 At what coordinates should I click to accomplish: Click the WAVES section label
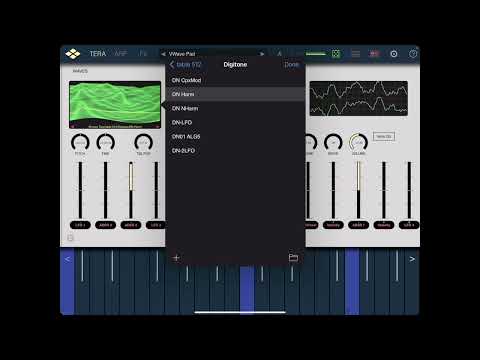[80, 71]
